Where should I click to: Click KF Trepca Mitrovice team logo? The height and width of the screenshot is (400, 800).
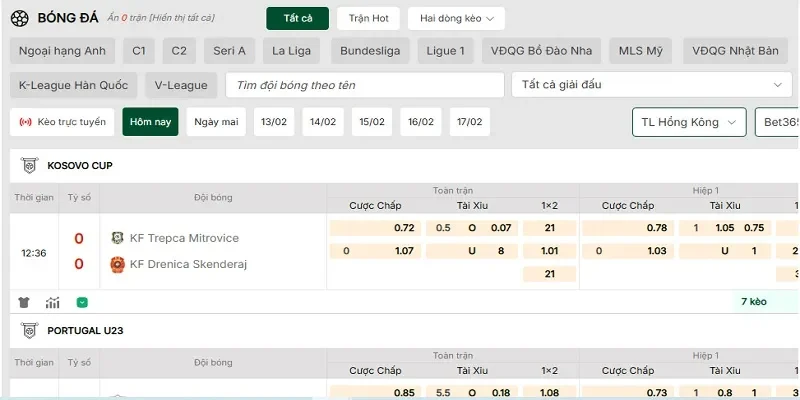[x=117, y=238]
